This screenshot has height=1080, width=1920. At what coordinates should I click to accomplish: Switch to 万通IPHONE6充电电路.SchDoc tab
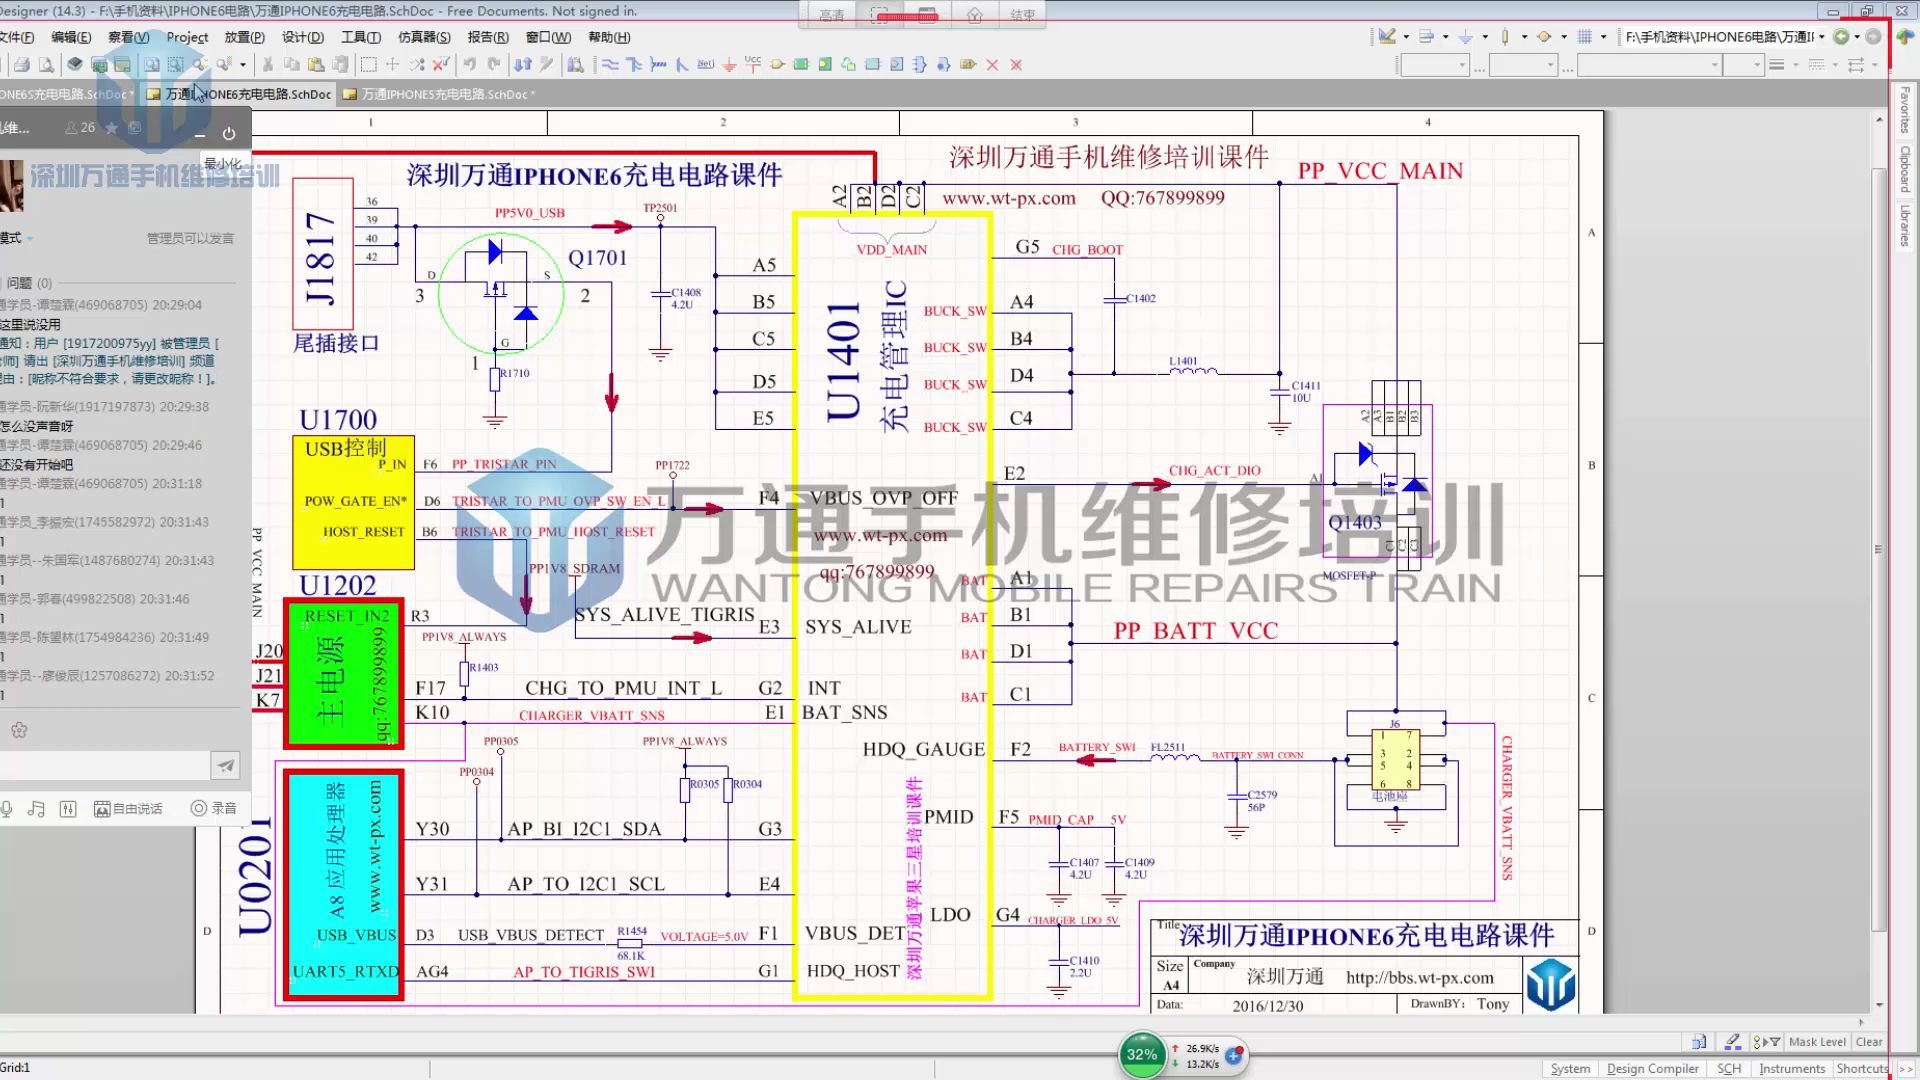[x=238, y=94]
